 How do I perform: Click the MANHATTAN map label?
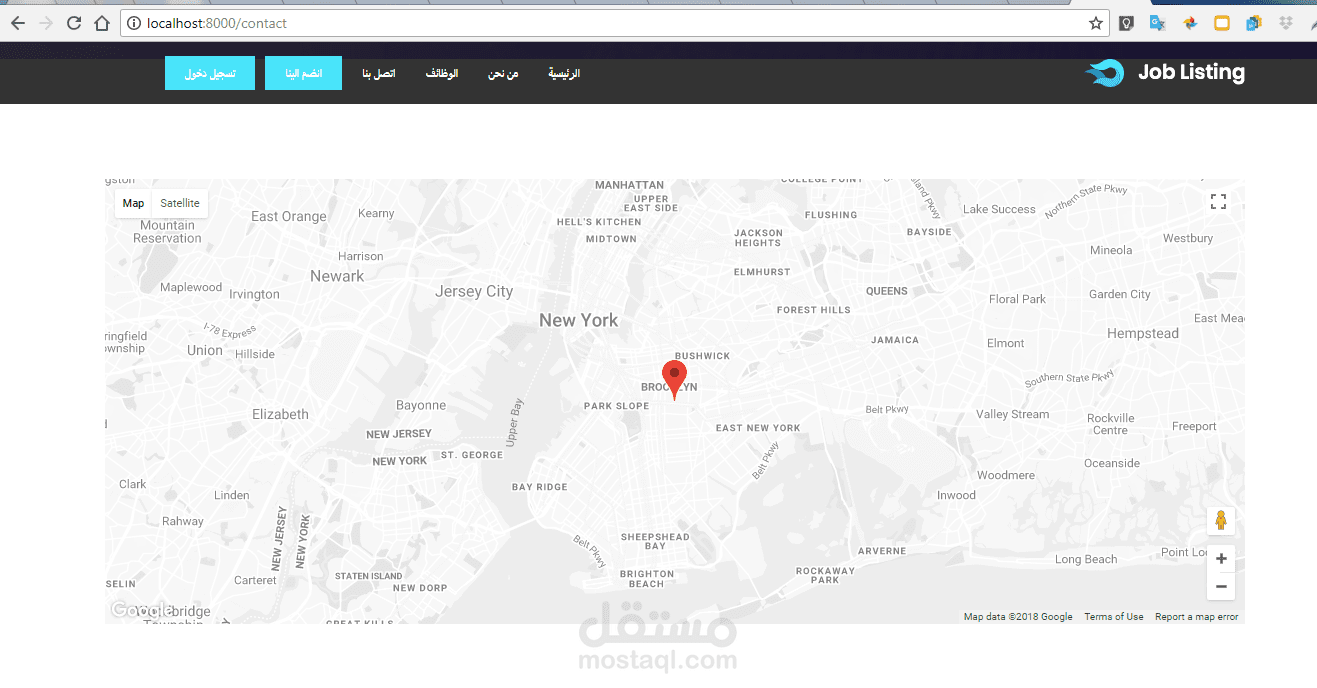629,185
